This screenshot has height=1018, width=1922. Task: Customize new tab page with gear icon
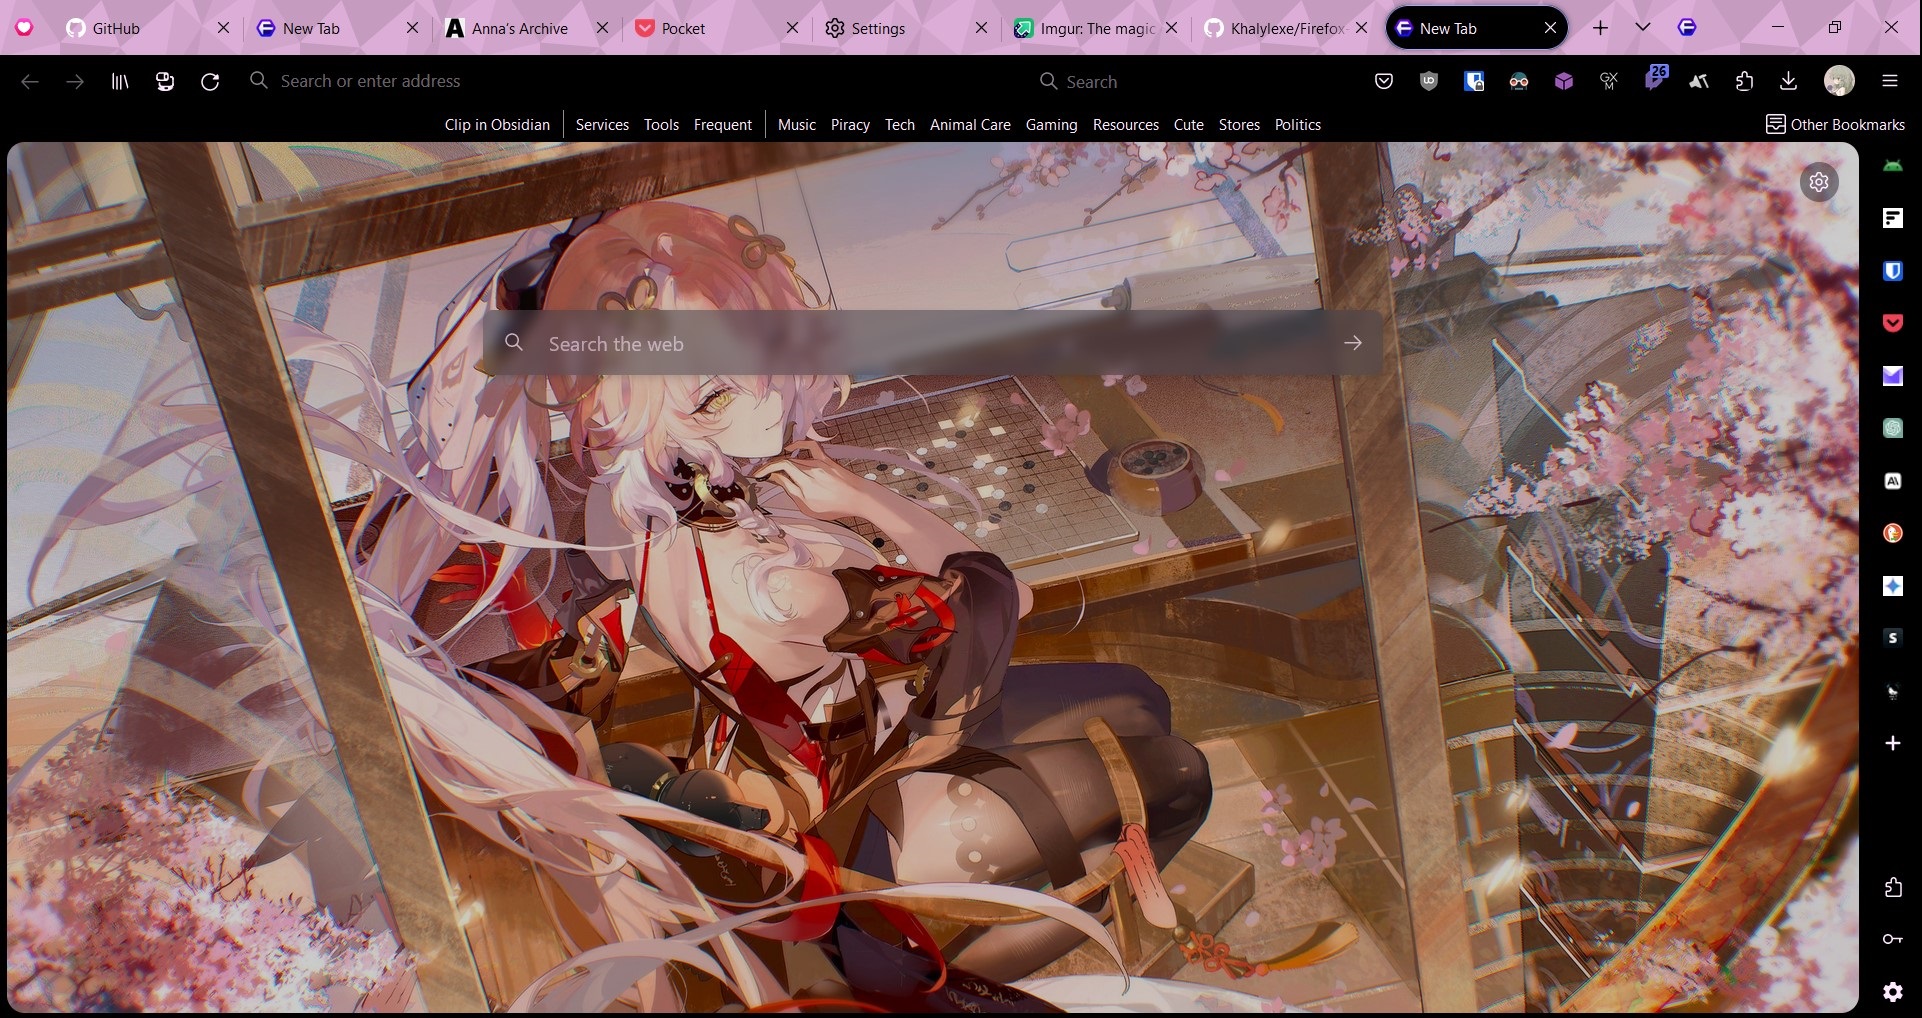1819,182
